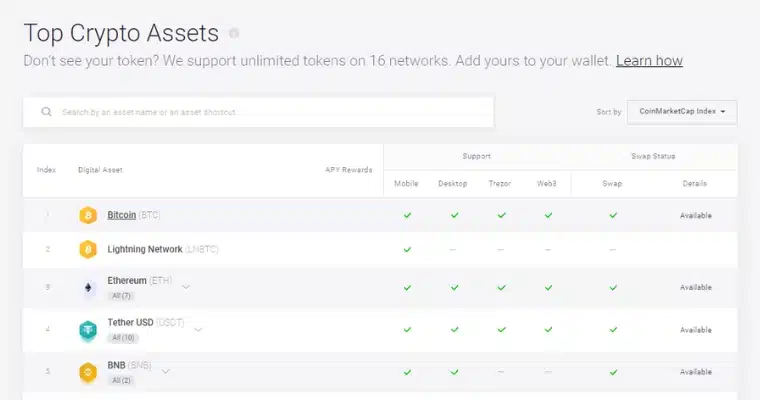Click Ethereum's Trezor support checkmark
The height and width of the screenshot is (400, 760).
(501, 288)
